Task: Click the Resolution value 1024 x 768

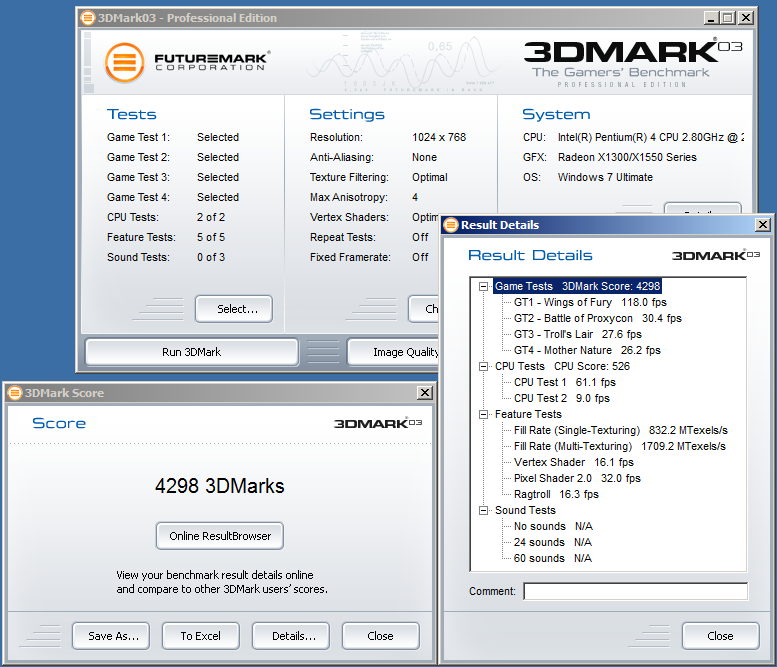Action: [439, 137]
